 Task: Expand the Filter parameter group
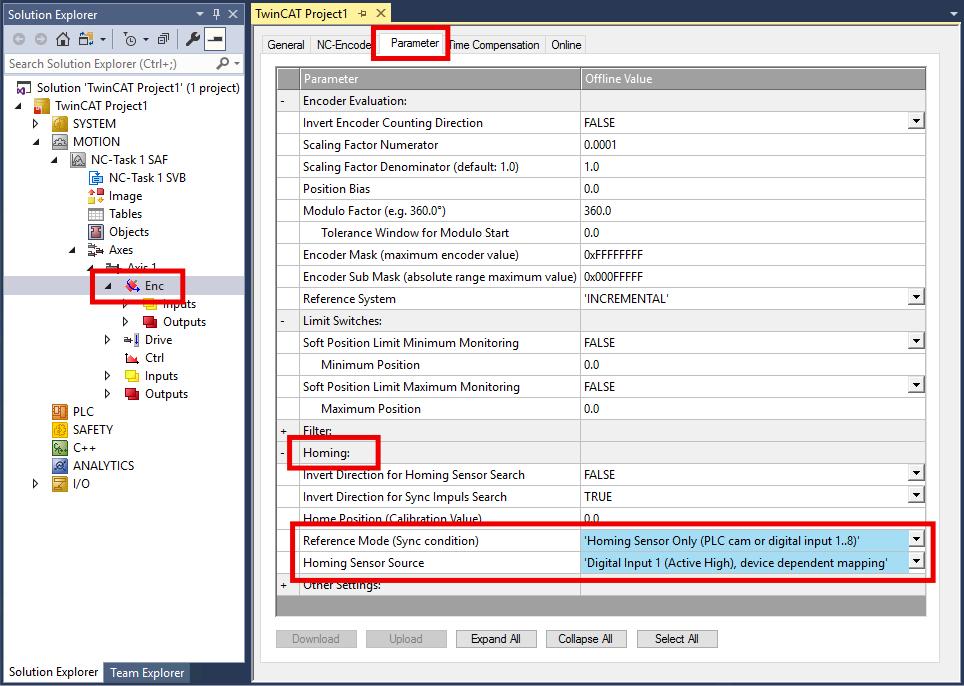(283, 431)
